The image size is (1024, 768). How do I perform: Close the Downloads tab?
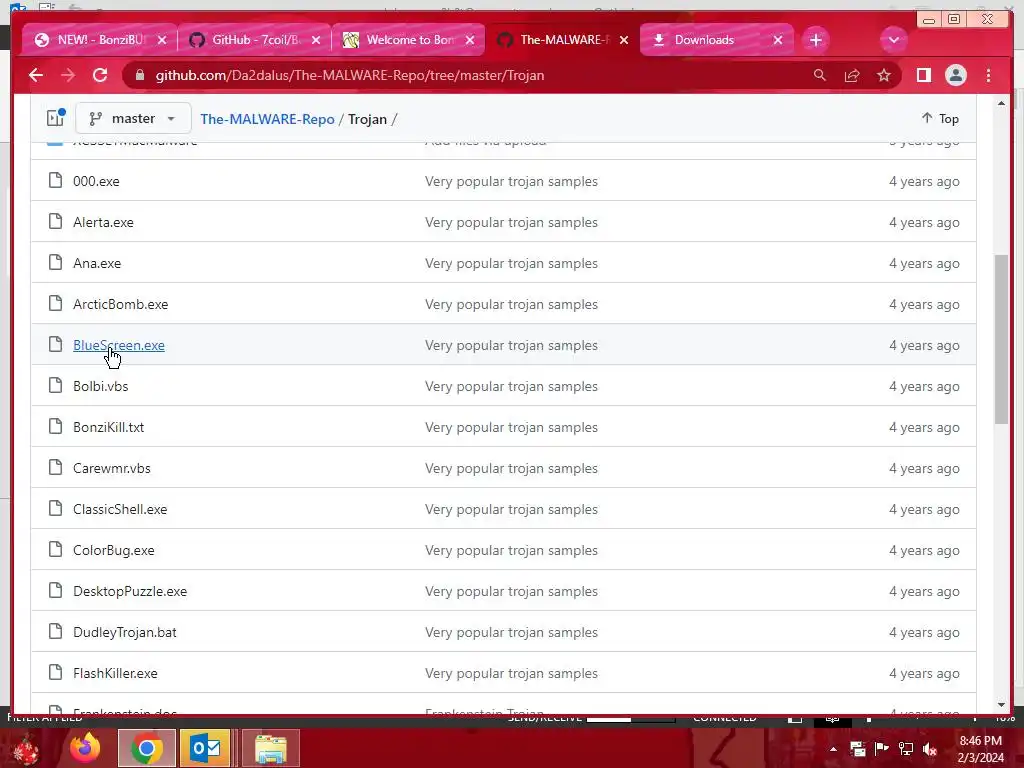pyautogui.click(x=778, y=40)
